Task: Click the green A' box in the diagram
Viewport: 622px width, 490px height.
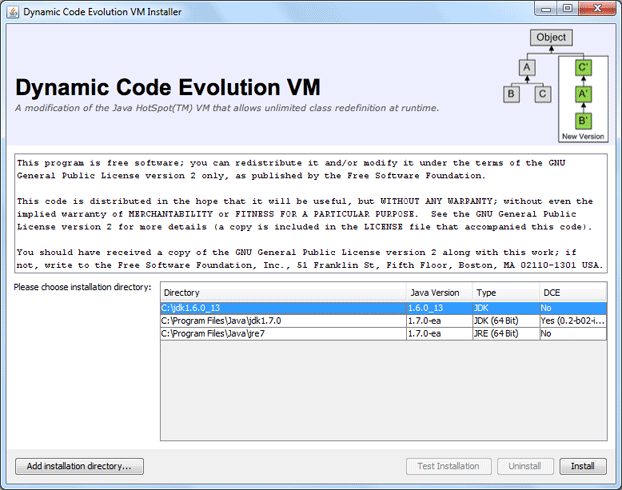Action: [583, 94]
